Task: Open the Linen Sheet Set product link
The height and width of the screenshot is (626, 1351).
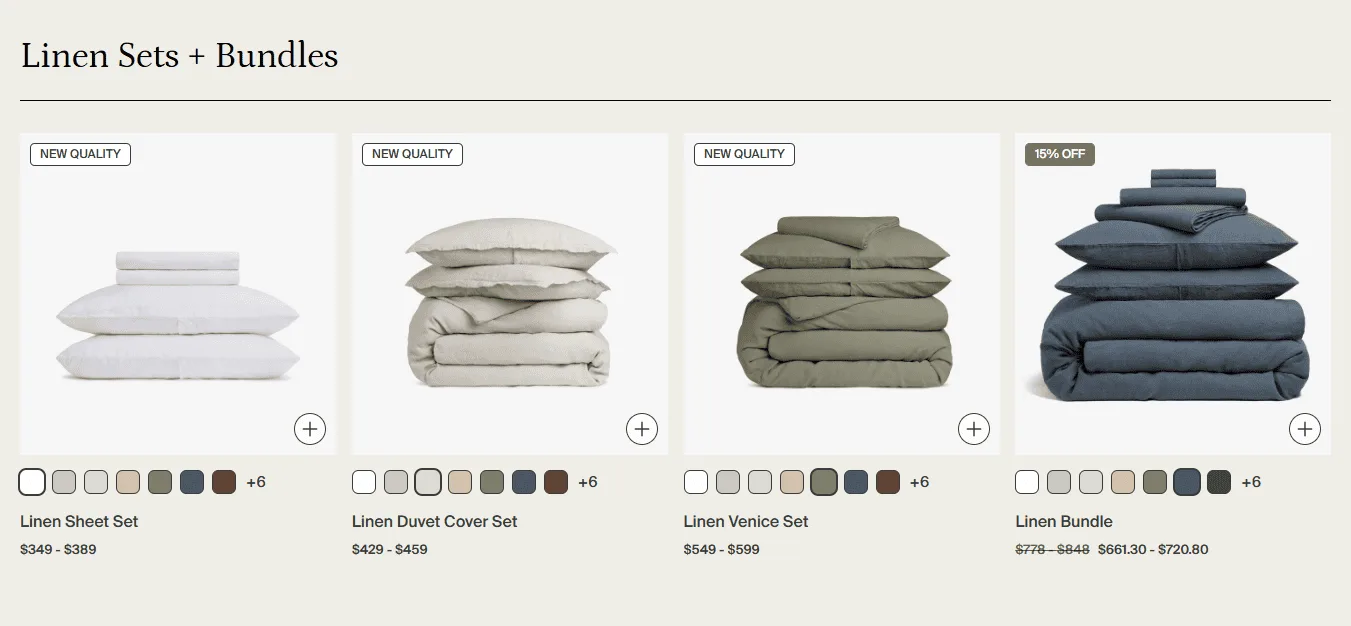Action: pyautogui.click(x=79, y=521)
